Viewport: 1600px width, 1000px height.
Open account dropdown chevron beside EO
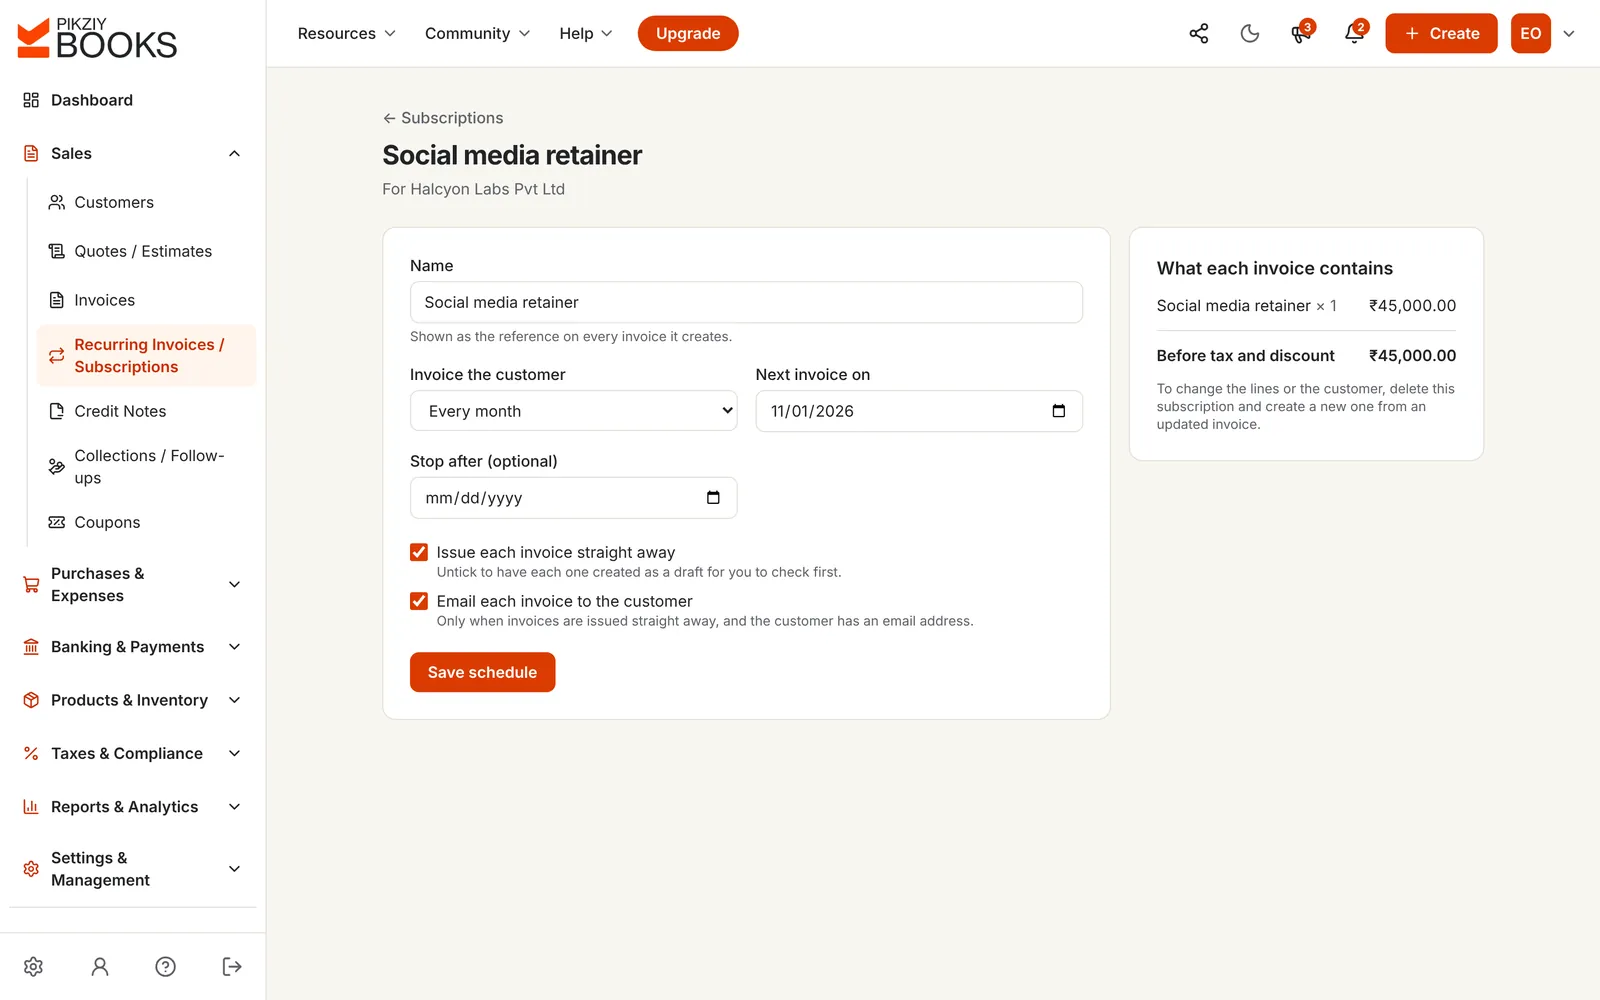click(x=1569, y=33)
